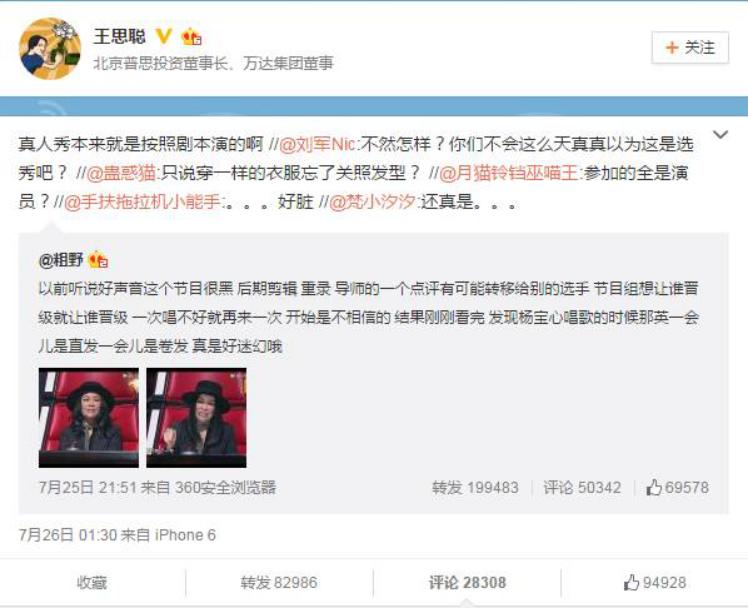The image size is (748, 608).
Task: Open original post's 转发 199483 link
Action: [475, 487]
